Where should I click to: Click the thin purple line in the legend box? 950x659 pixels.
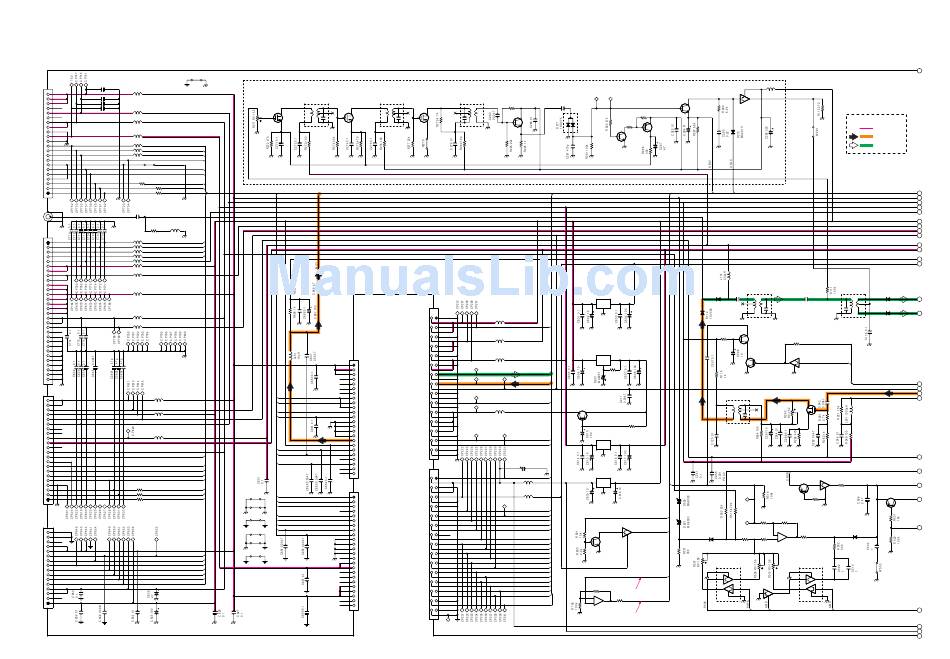pyautogui.click(x=866, y=128)
